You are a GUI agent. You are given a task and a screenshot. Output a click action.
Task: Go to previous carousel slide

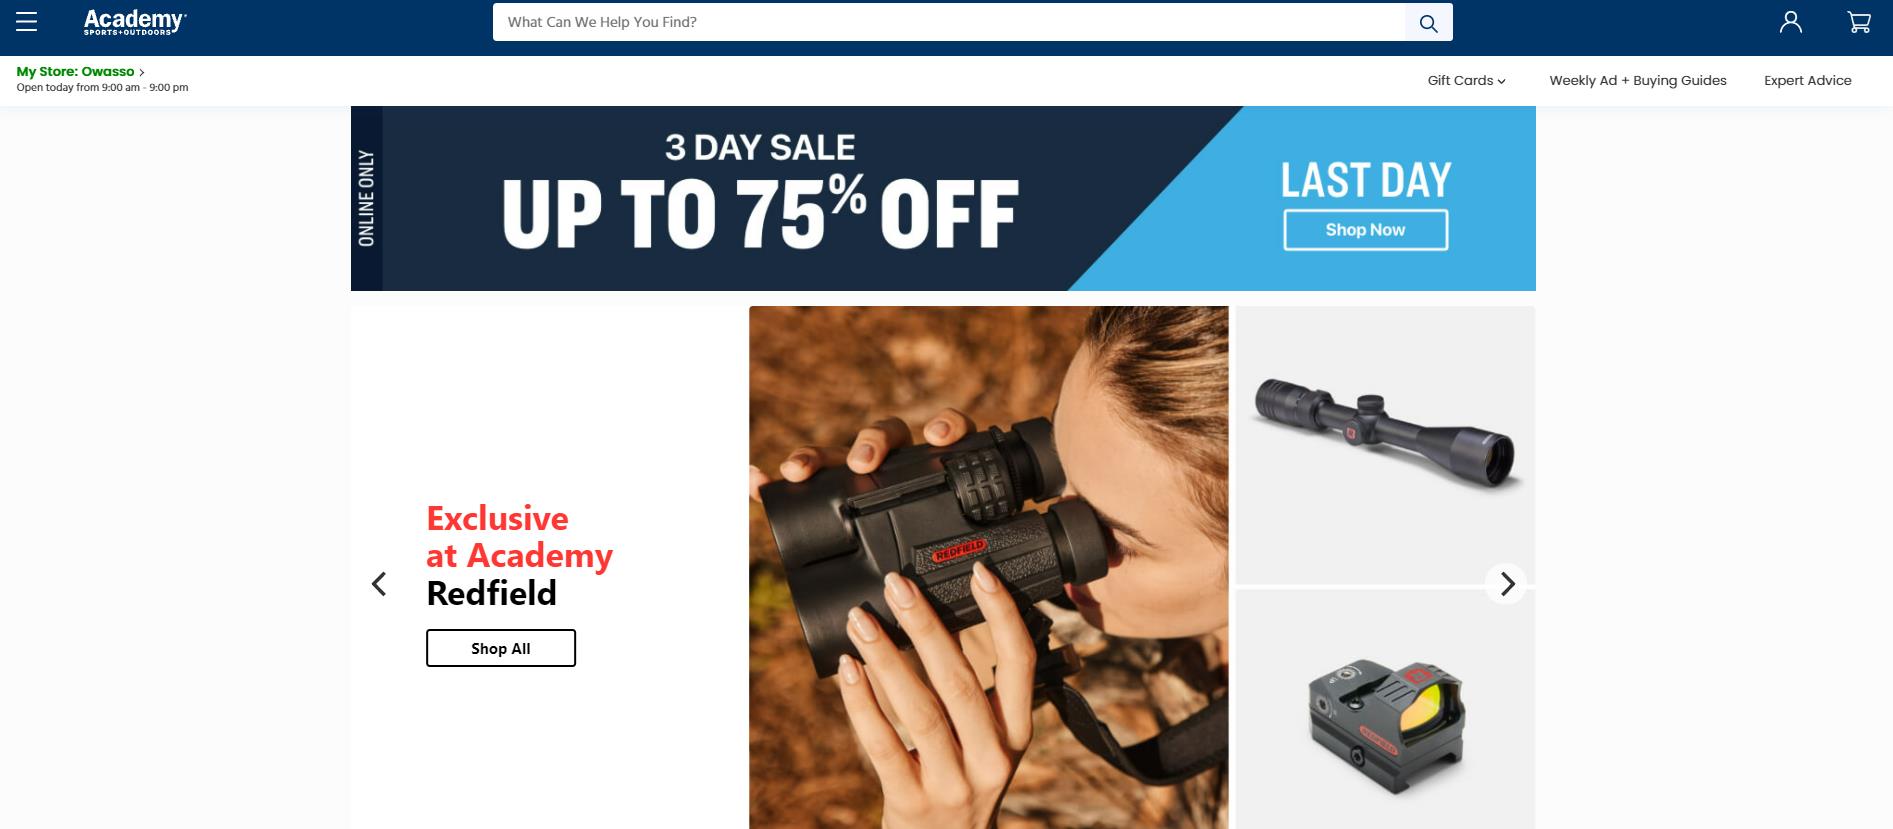379,584
